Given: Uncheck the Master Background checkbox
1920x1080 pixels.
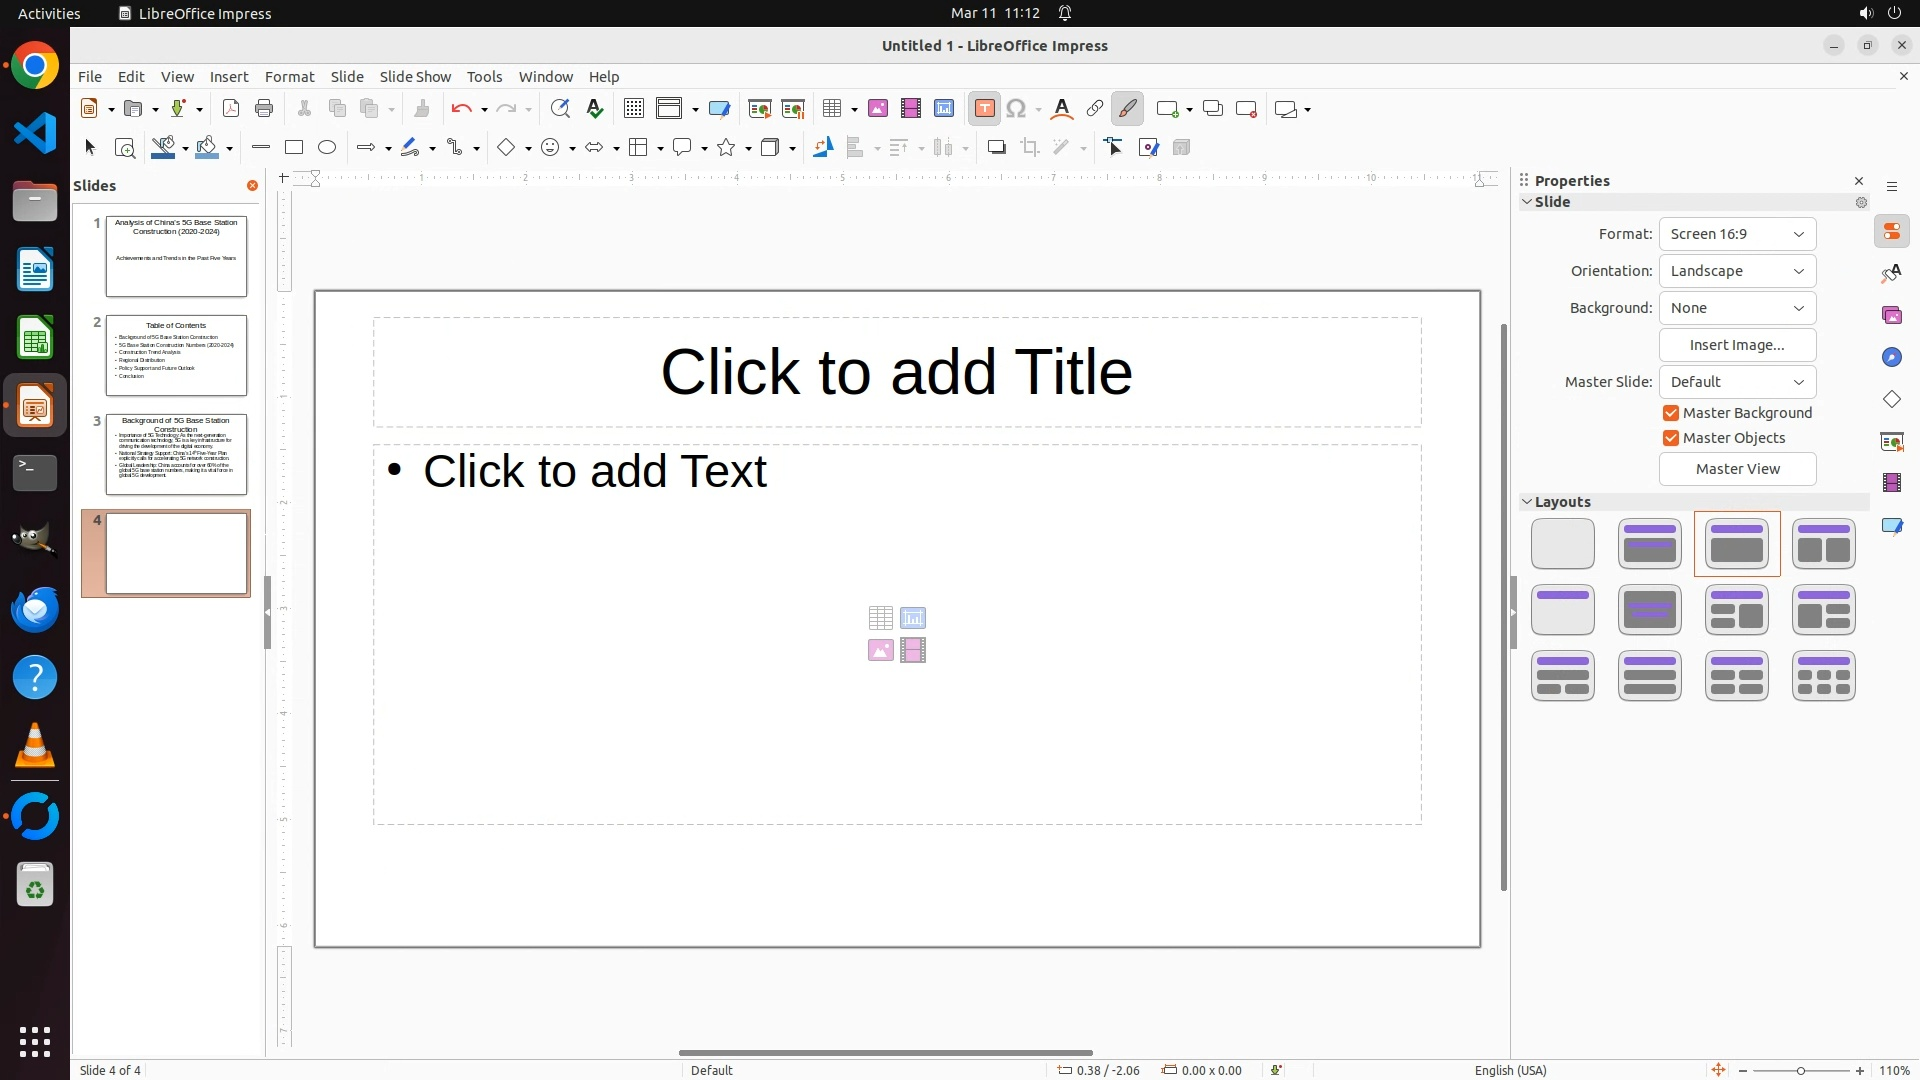Looking at the screenshot, I should click(1671, 413).
